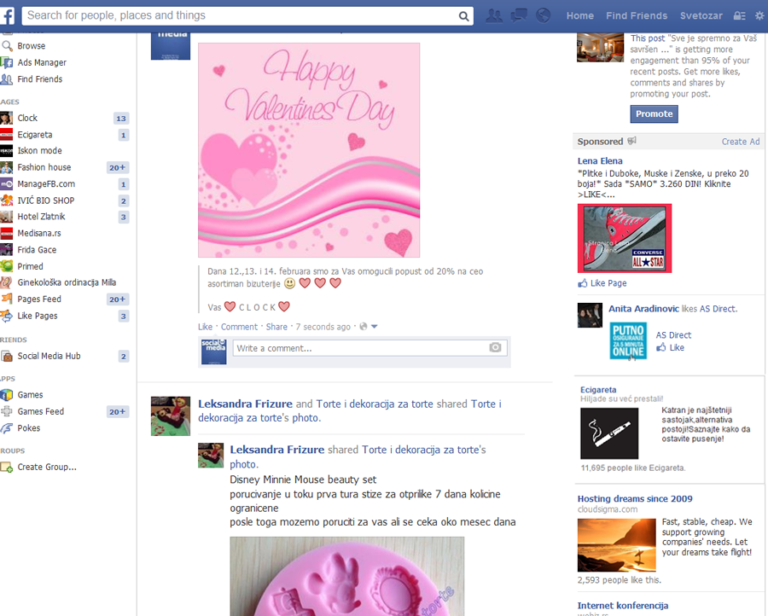Open Anita Aradinovic profile link
Screen dimensions: 768x616
point(644,308)
